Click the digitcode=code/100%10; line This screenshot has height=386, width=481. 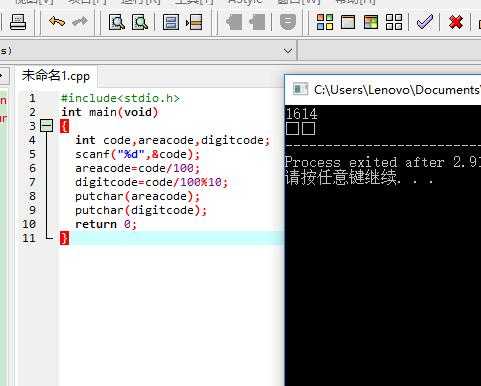tap(151, 182)
